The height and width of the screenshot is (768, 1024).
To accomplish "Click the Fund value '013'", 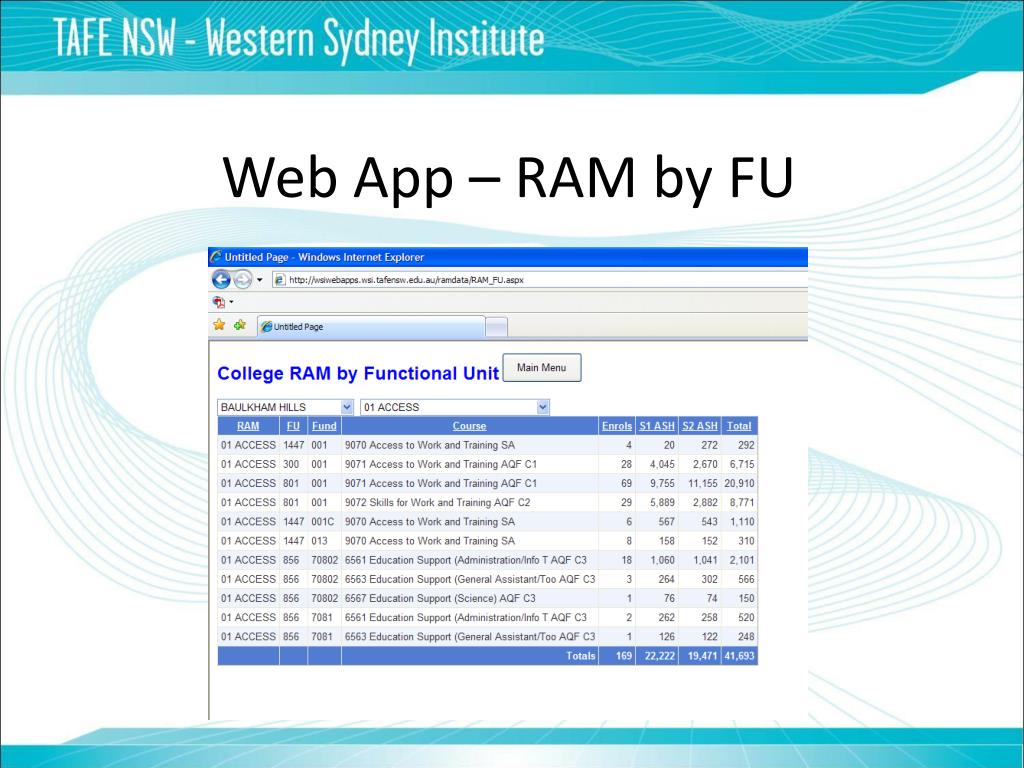I will (x=319, y=541).
